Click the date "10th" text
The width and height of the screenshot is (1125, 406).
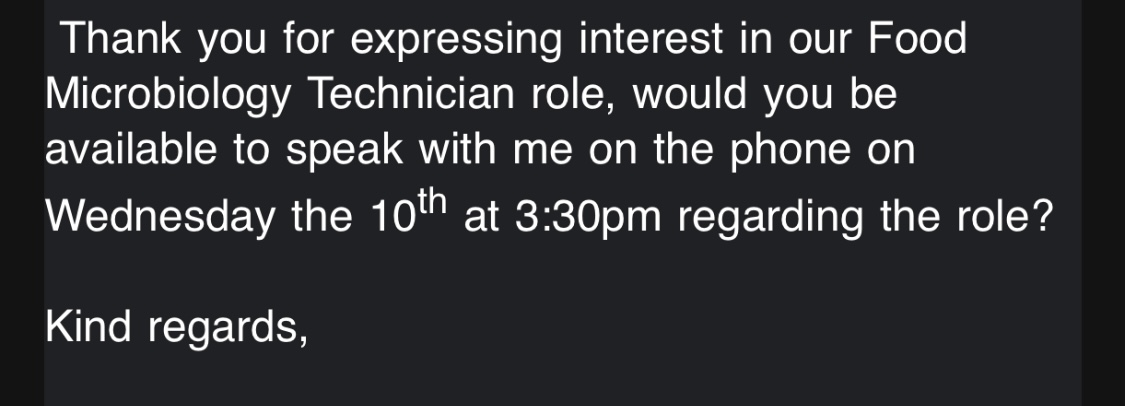407,213
